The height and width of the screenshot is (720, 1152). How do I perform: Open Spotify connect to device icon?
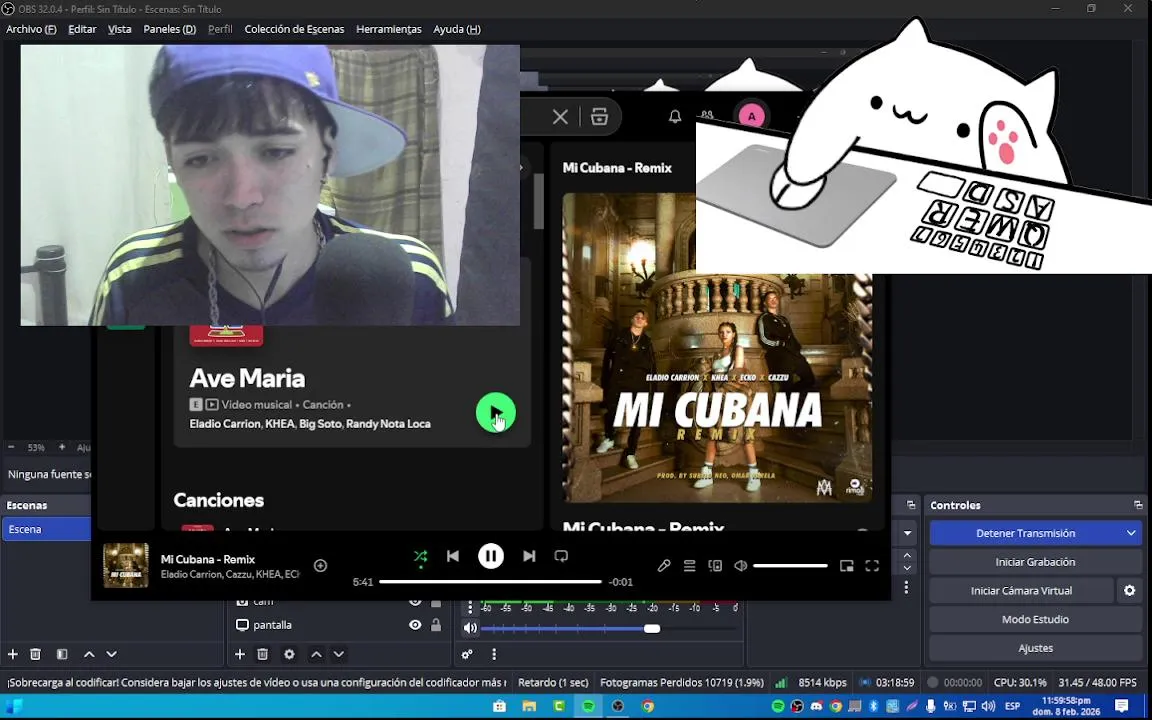[715, 566]
